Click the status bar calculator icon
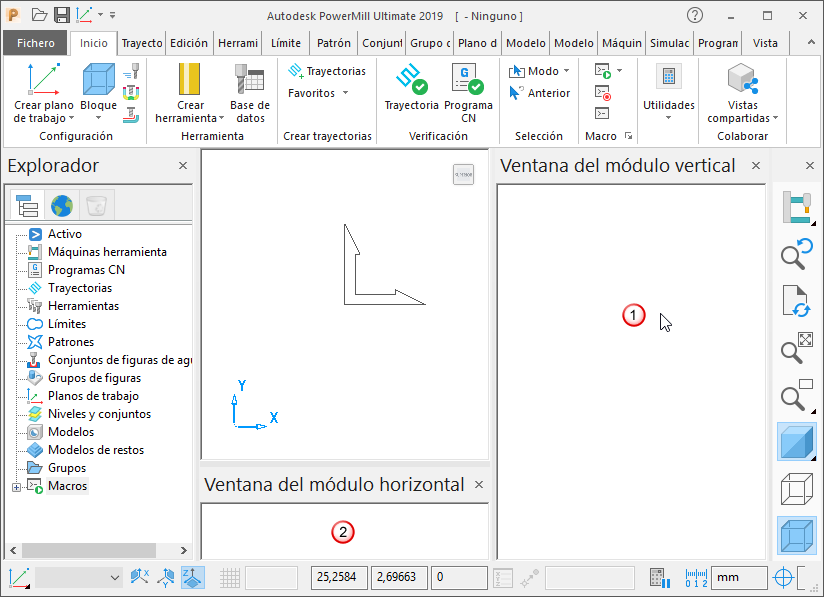Image resolution: width=824 pixels, height=597 pixels. [x=660, y=578]
